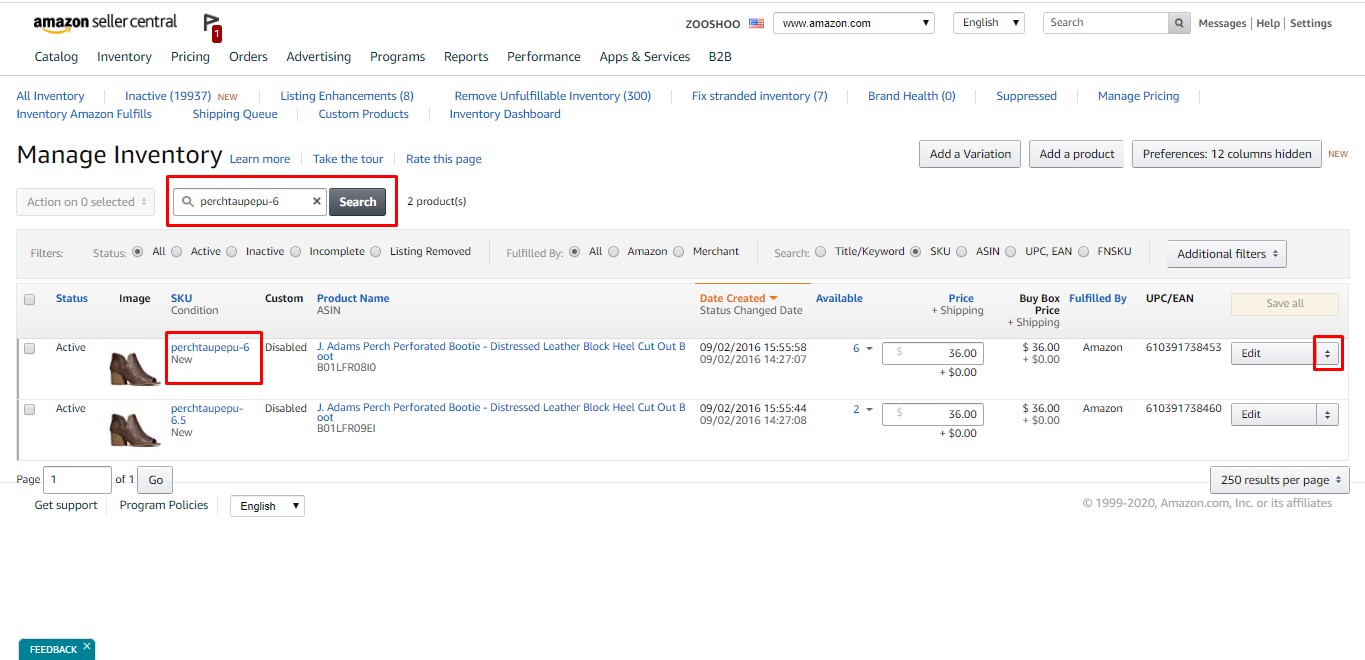Open product image thumbnail for perchtaupepu-6
The width and height of the screenshot is (1365, 660).
[x=135, y=369]
